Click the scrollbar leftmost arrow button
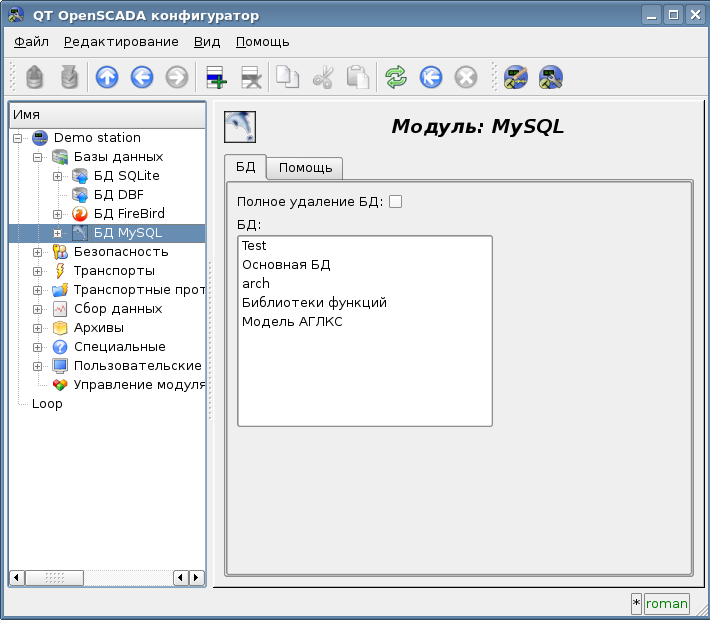The image size is (710, 621). (x=17, y=578)
